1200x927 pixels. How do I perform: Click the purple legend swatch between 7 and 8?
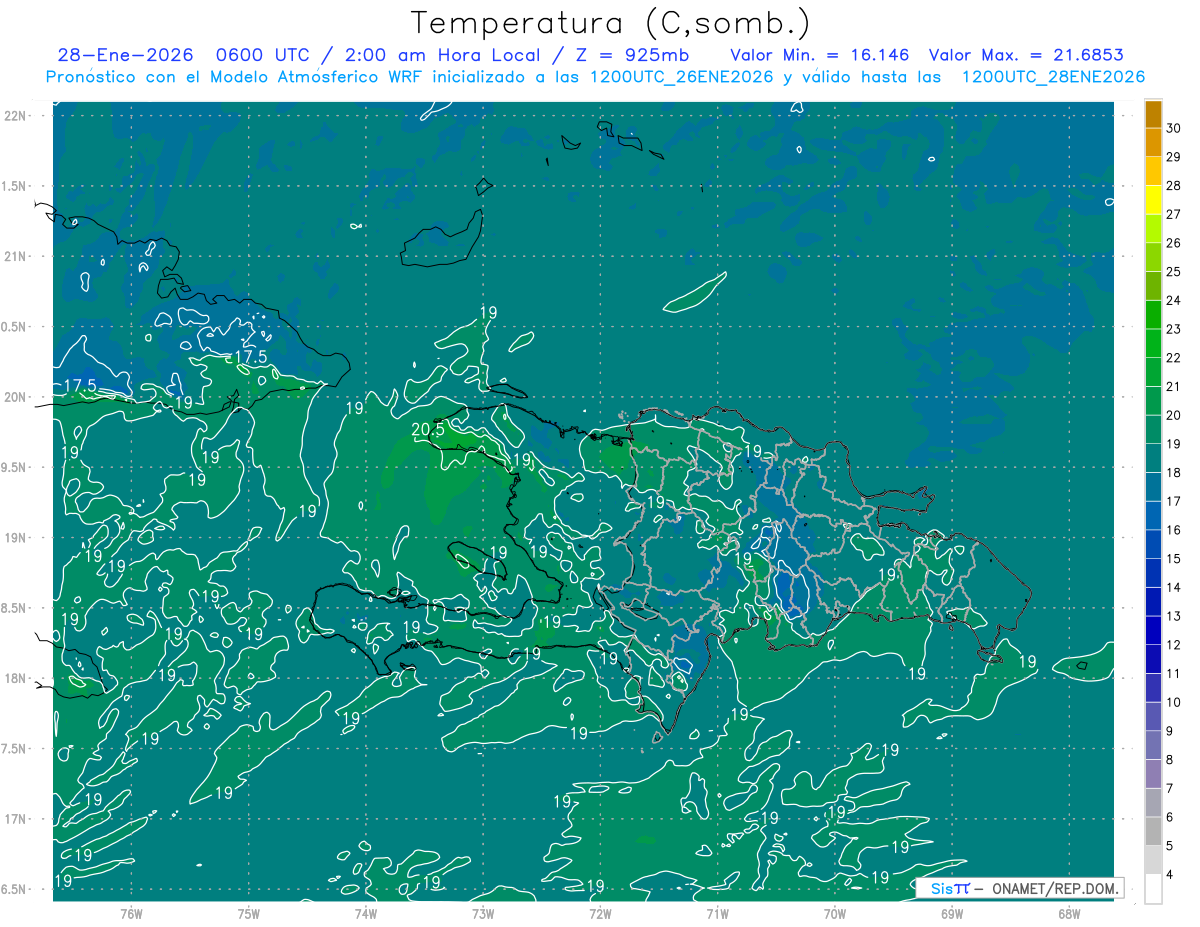[1153, 775]
